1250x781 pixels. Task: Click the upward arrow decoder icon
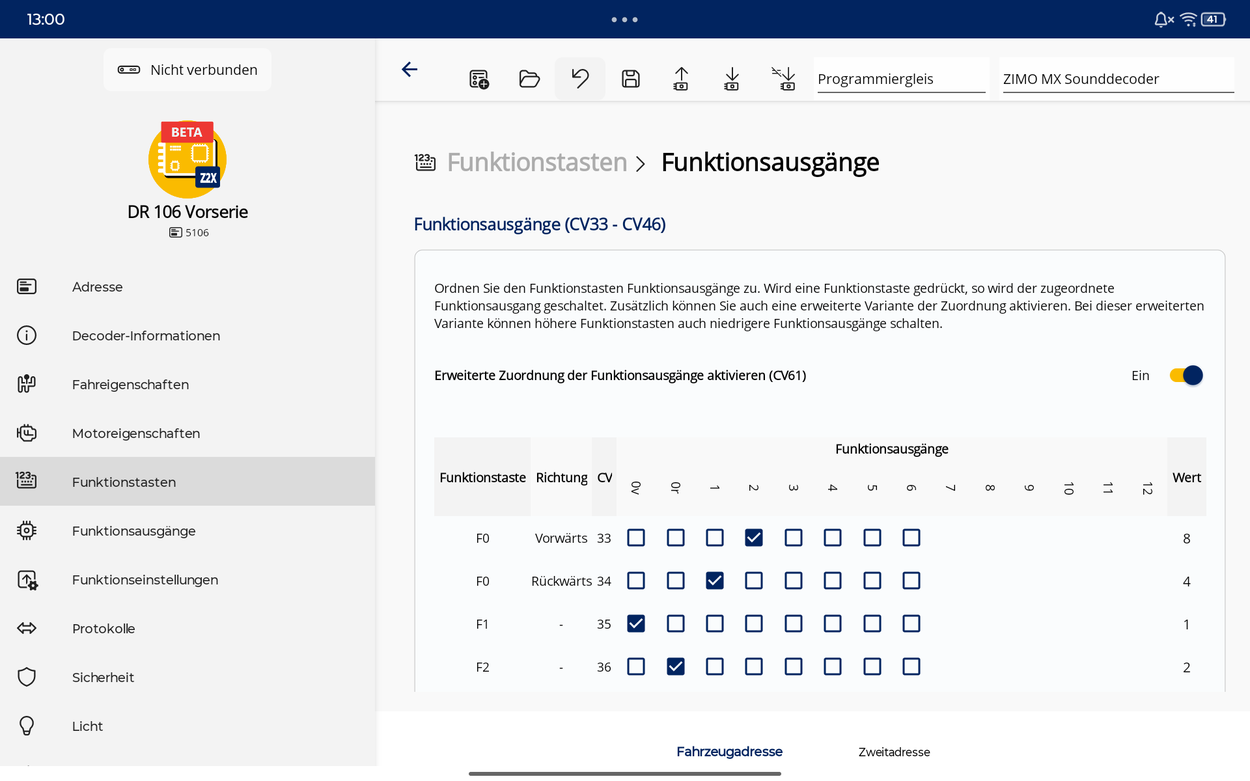point(681,79)
